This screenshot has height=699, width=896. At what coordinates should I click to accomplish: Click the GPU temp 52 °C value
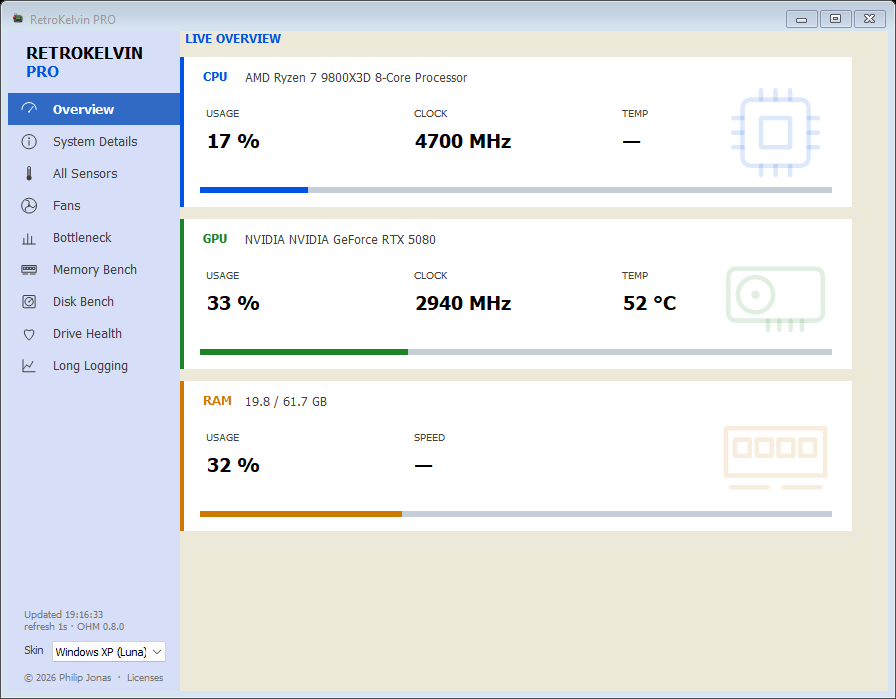coord(650,303)
